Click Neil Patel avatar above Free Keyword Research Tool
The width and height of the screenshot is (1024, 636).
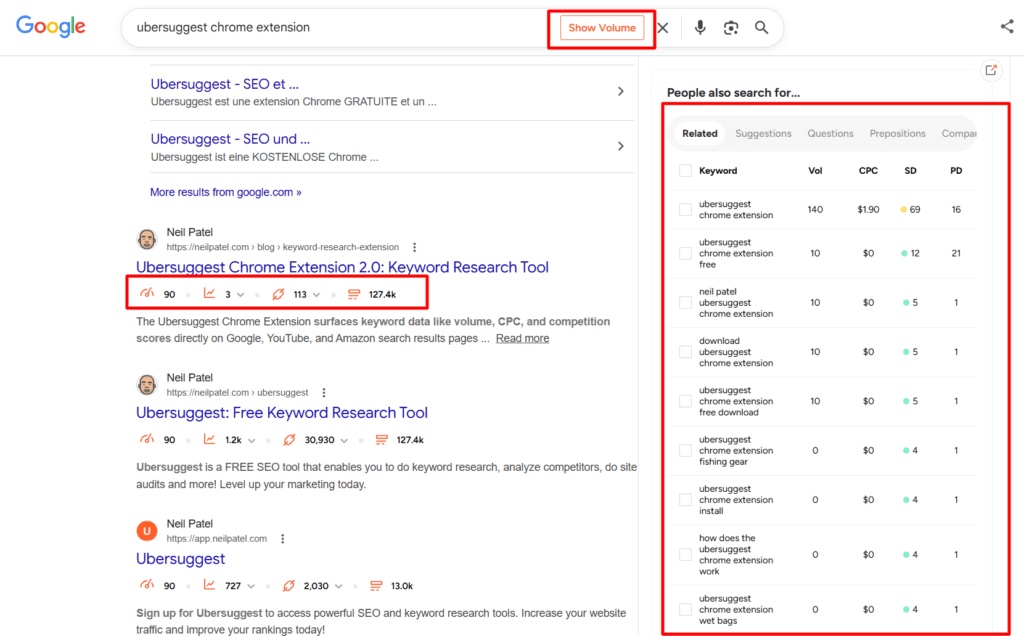point(147,385)
